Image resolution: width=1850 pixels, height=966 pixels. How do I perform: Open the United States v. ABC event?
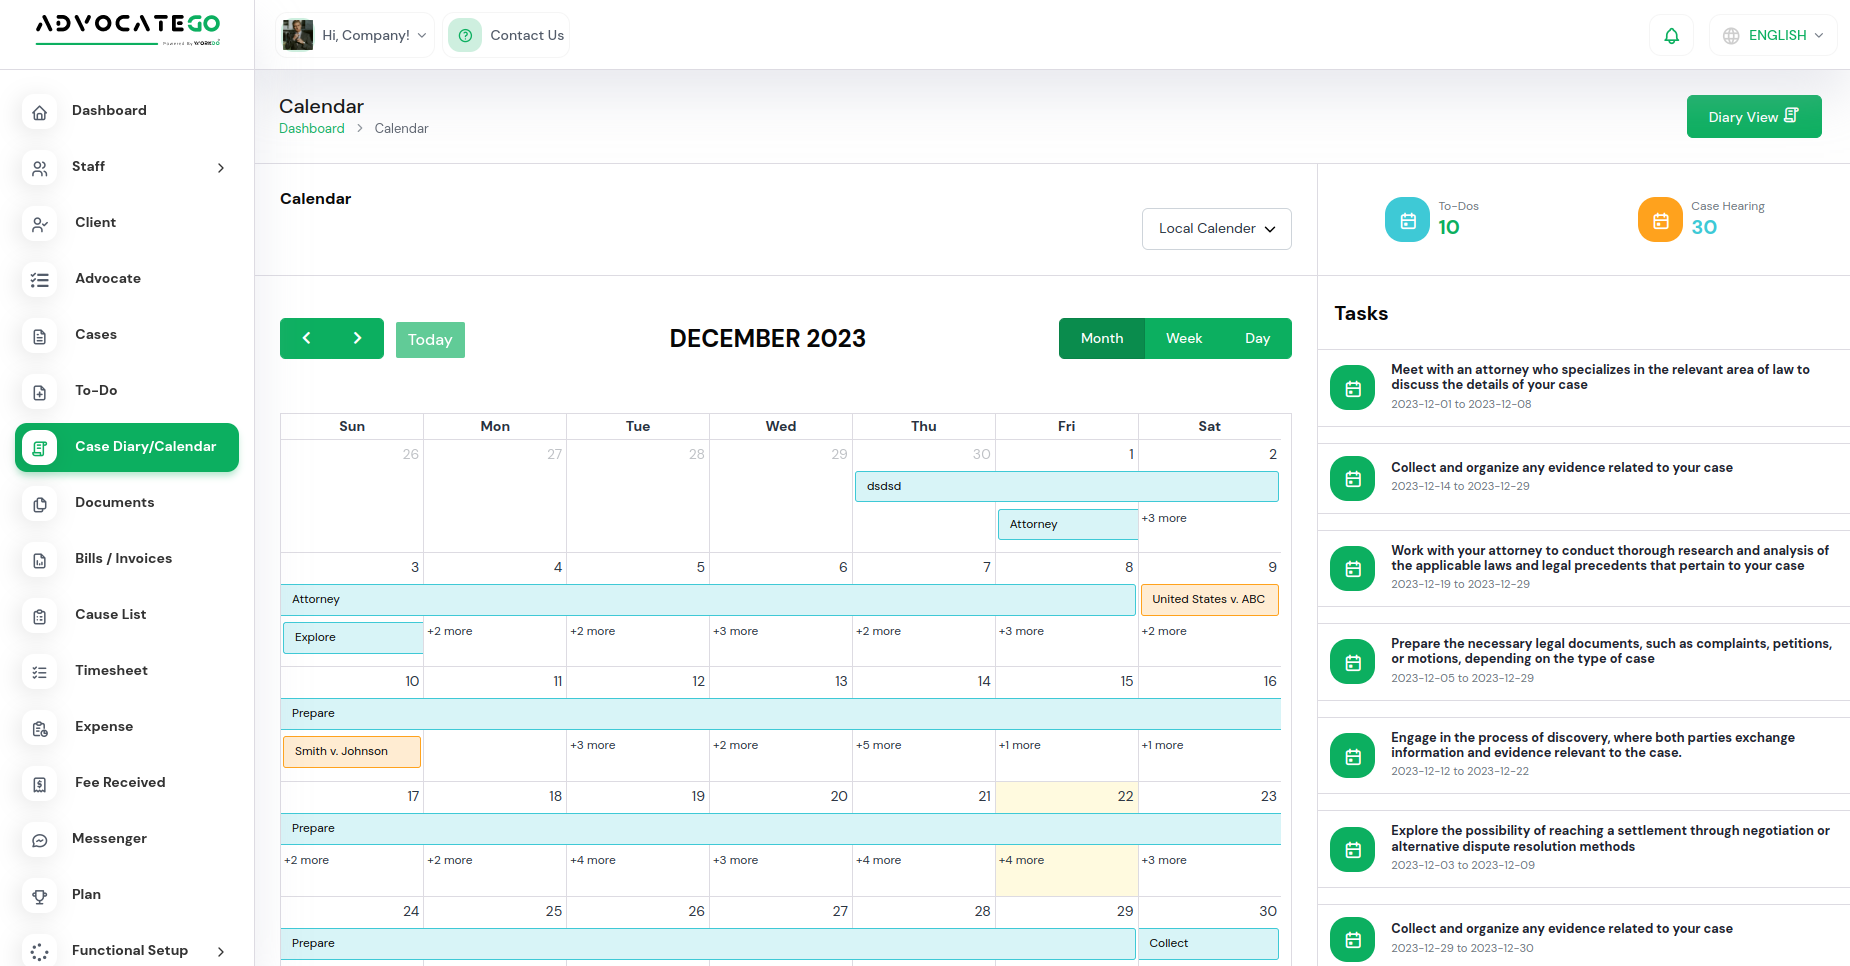(1209, 599)
